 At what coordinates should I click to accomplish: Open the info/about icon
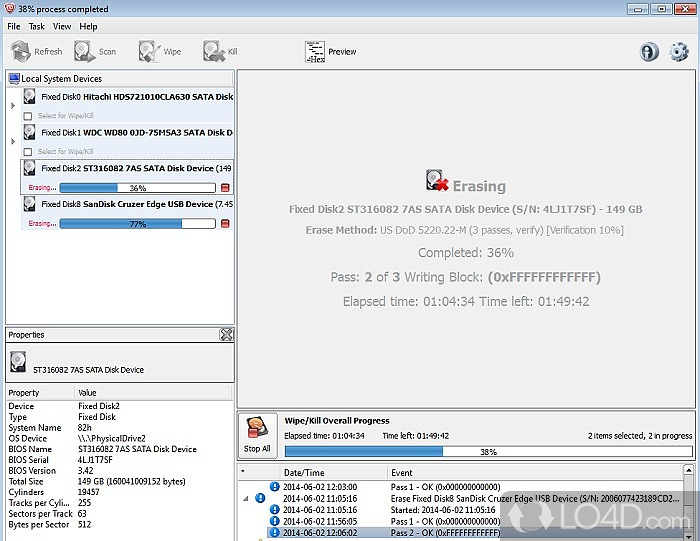[648, 52]
